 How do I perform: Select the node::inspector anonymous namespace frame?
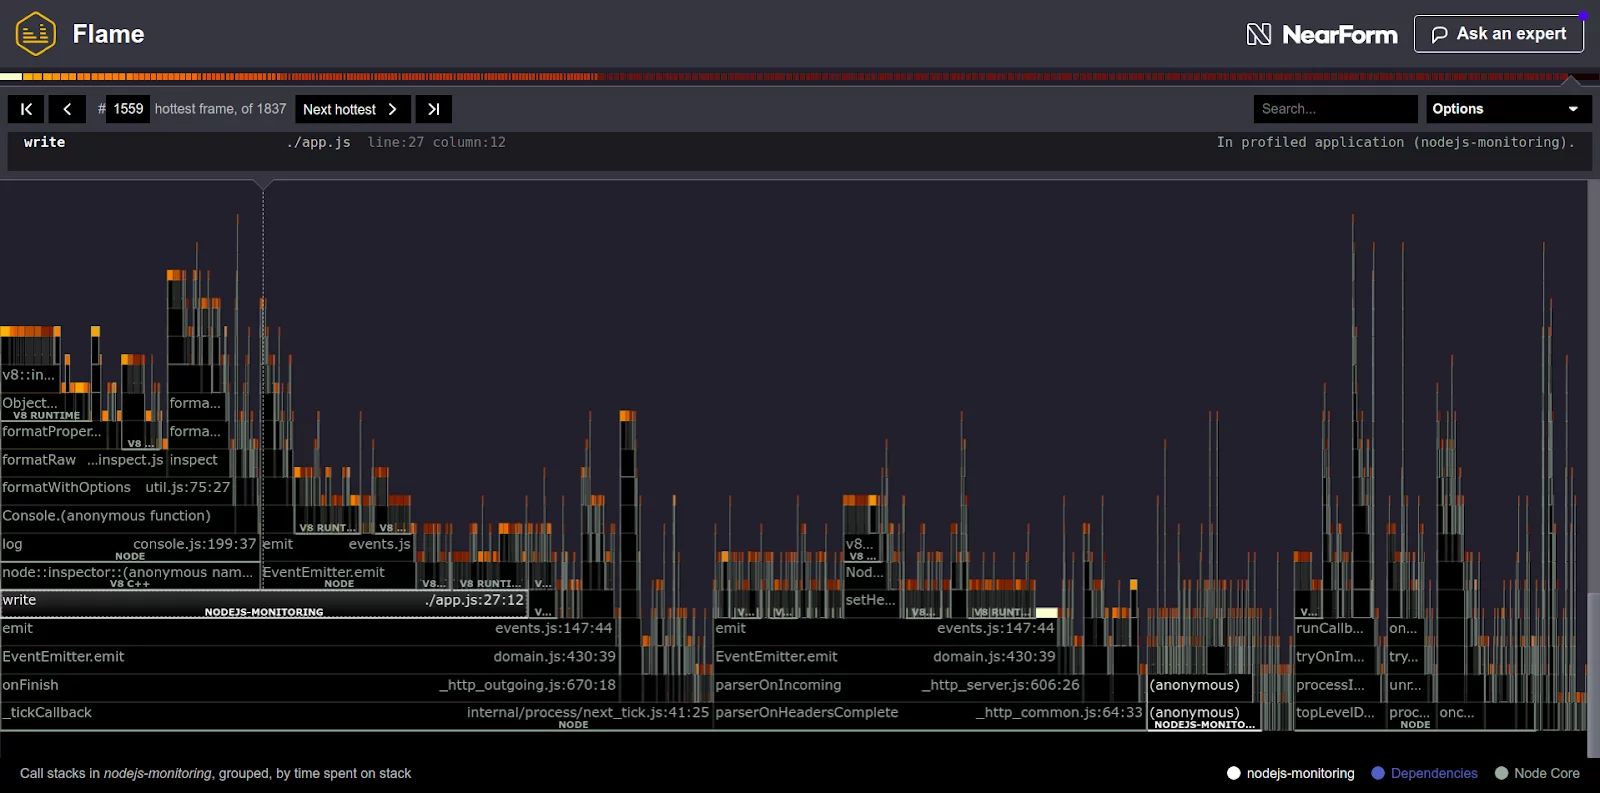coord(130,575)
